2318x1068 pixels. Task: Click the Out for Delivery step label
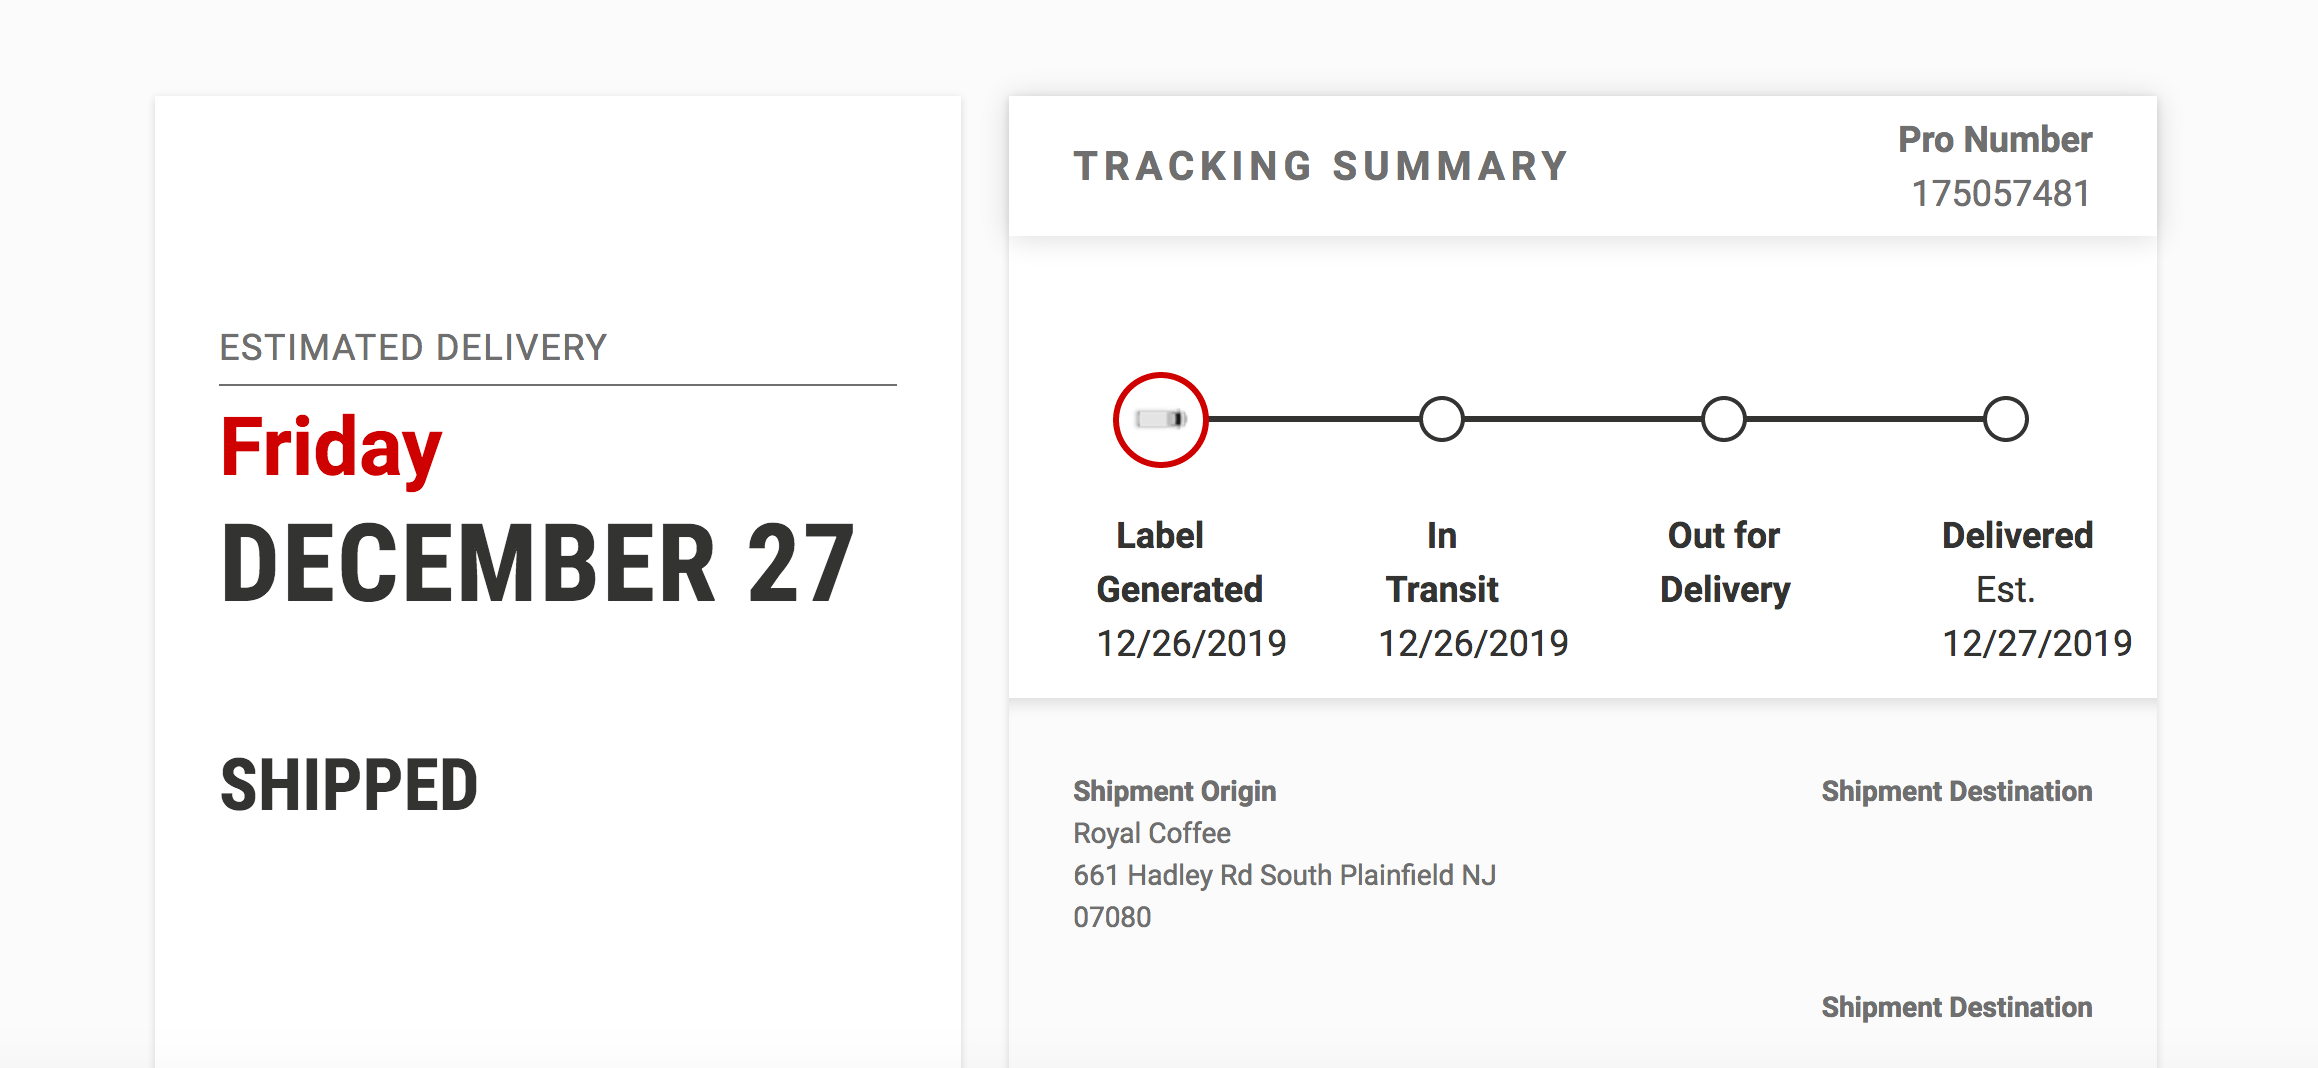coord(1725,562)
